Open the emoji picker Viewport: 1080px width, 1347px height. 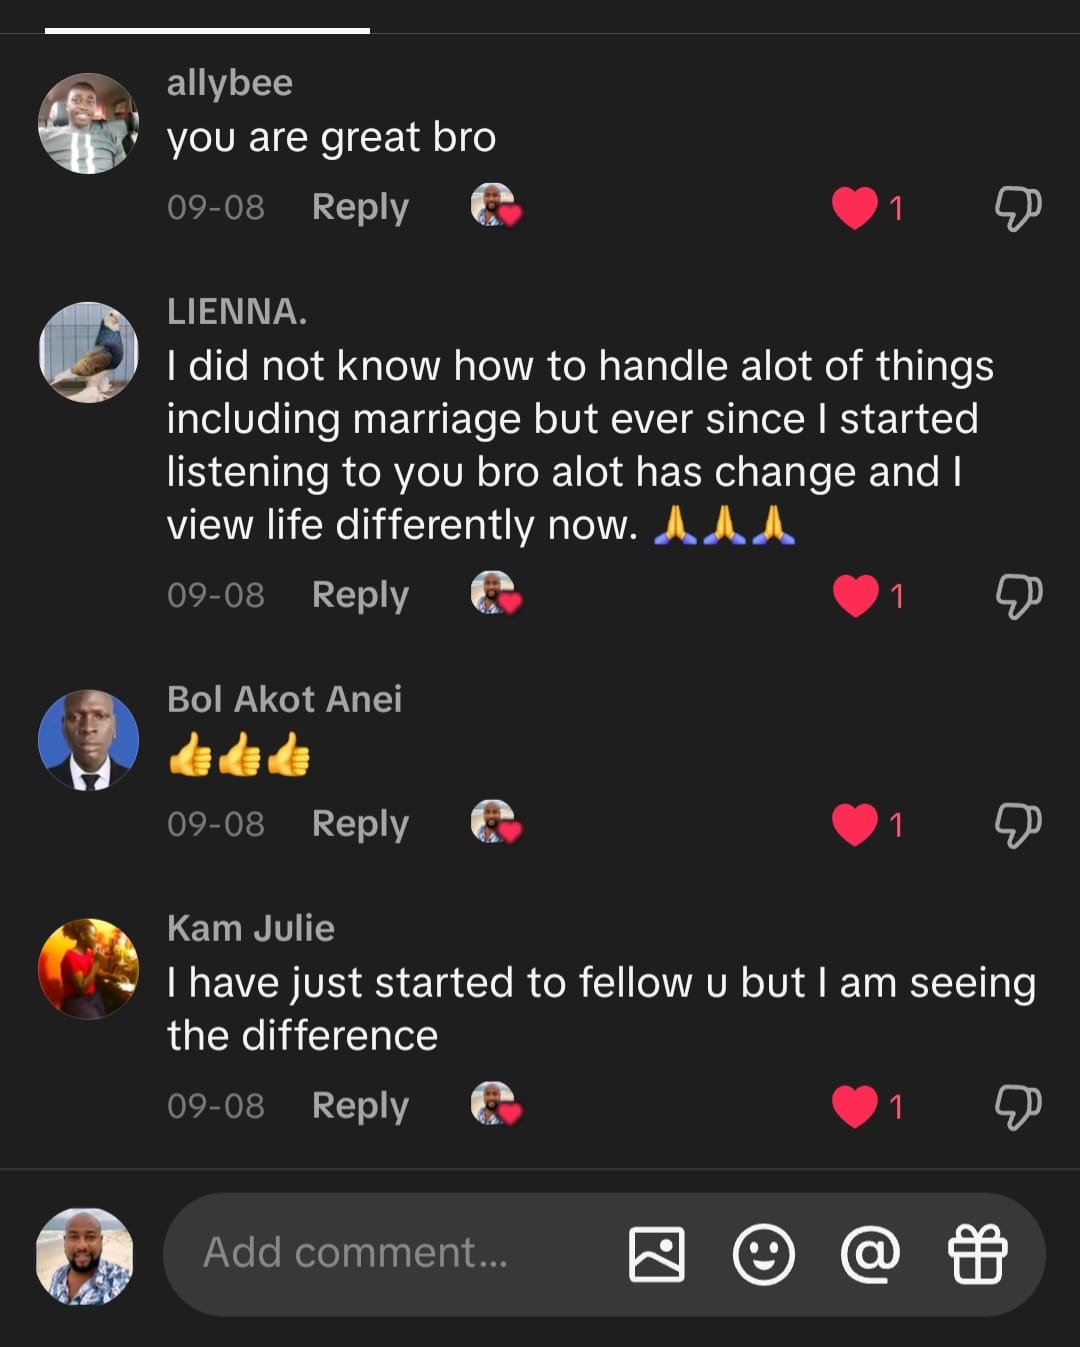point(764,1254)
